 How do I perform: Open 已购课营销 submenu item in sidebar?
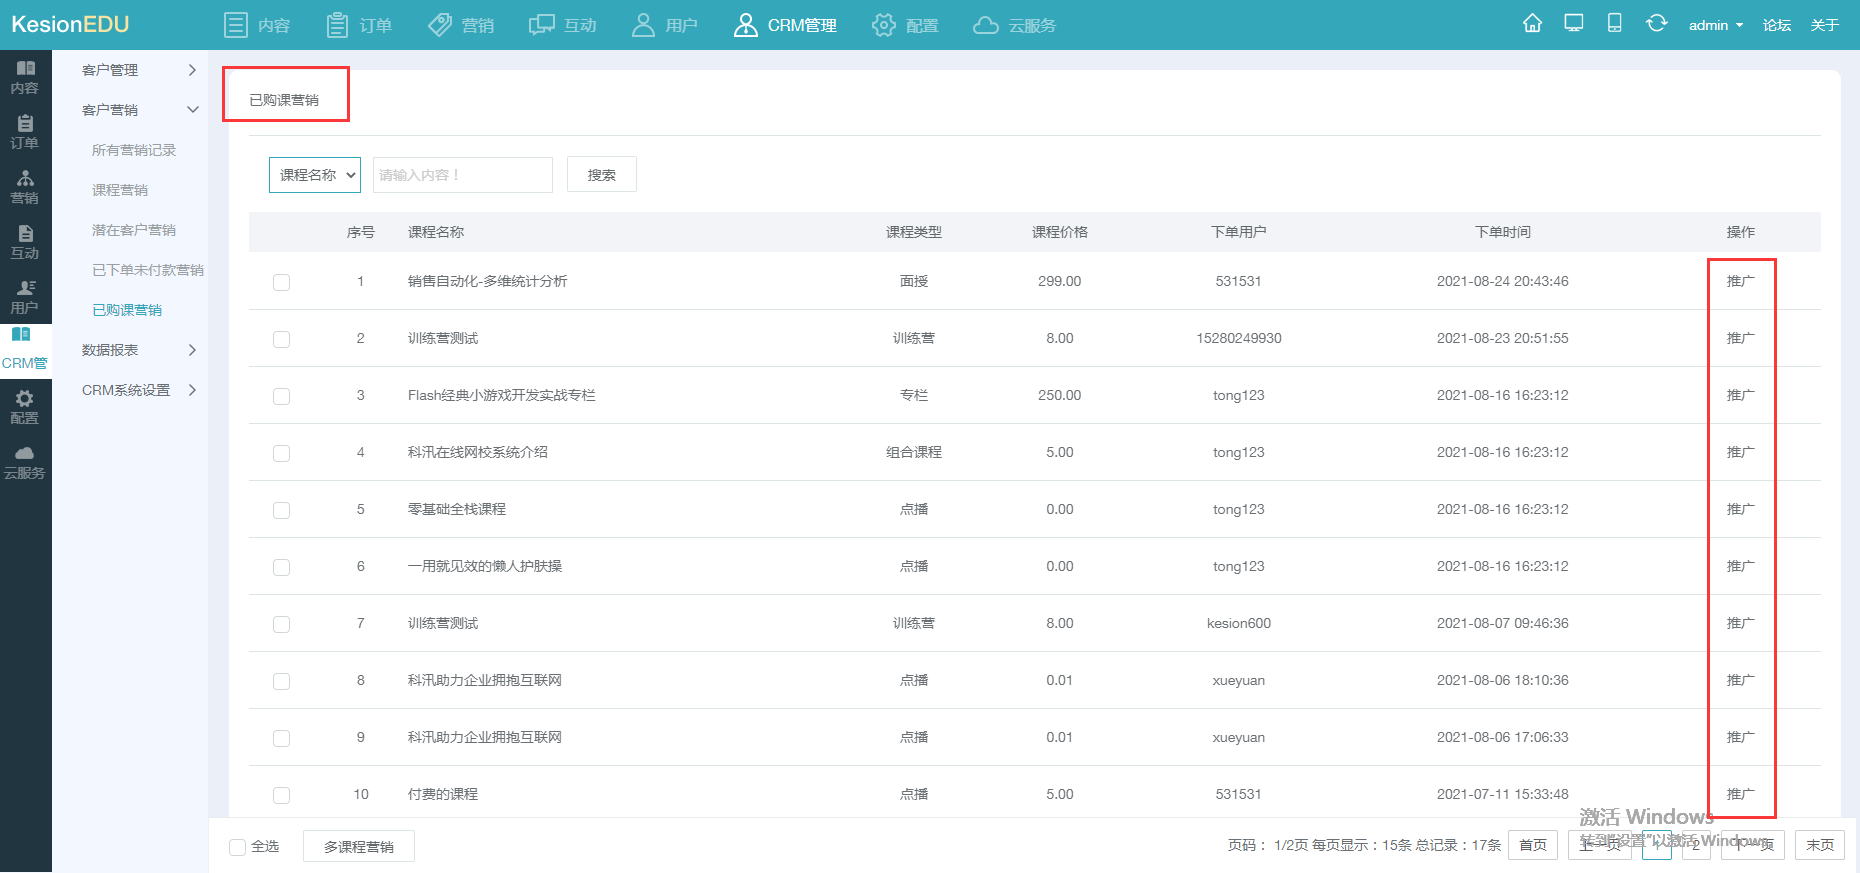(x=127, y=310)
